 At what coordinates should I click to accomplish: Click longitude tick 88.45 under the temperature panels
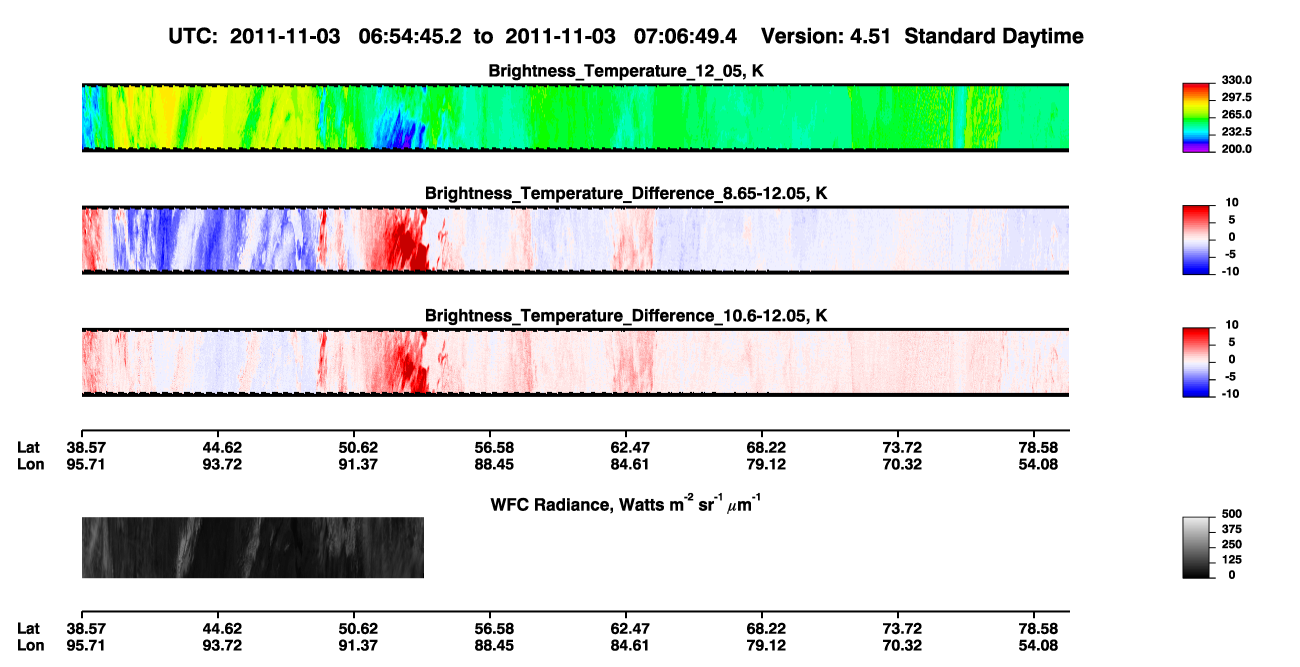point(494,464)
